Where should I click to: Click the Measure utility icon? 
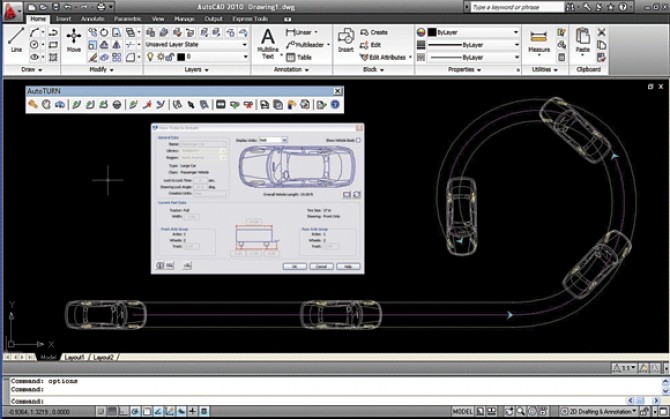click(x=538, y=40)
